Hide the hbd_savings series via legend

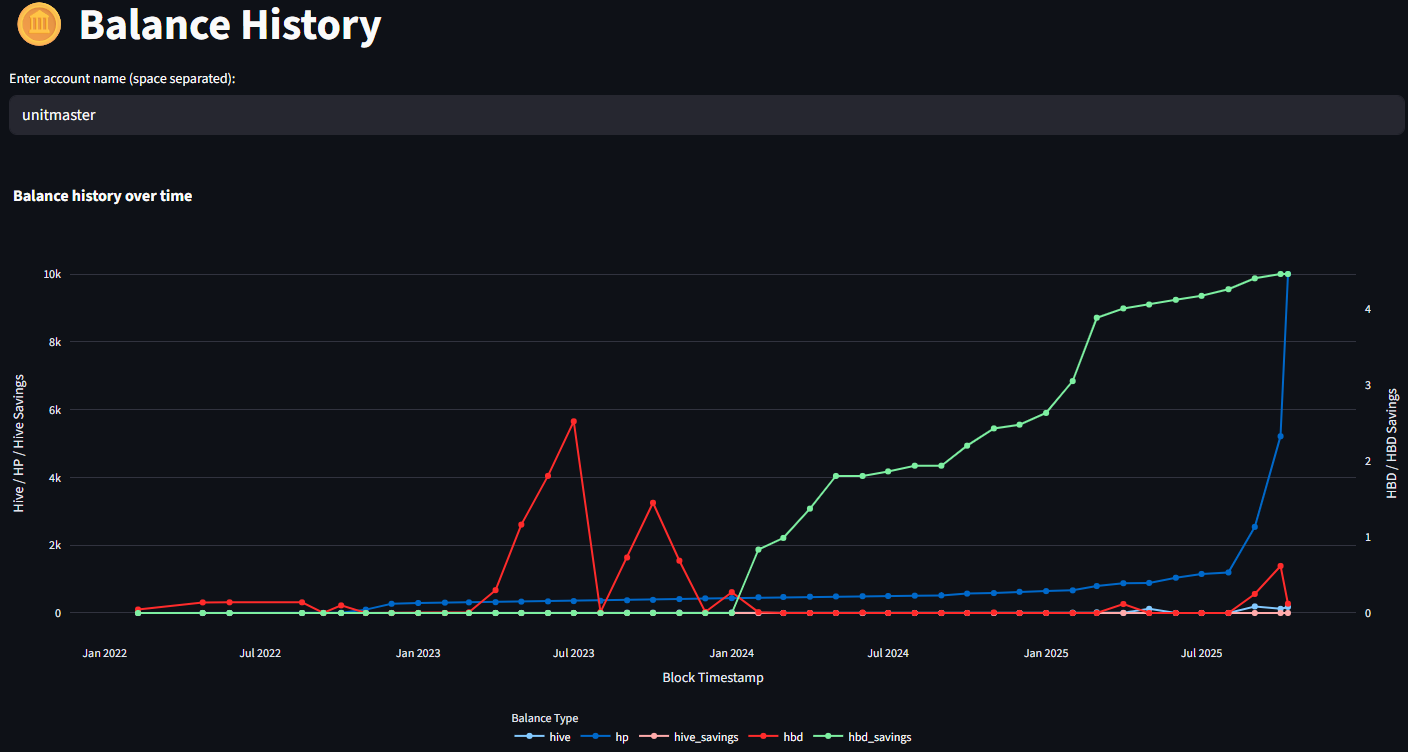[x=864, y=737]
